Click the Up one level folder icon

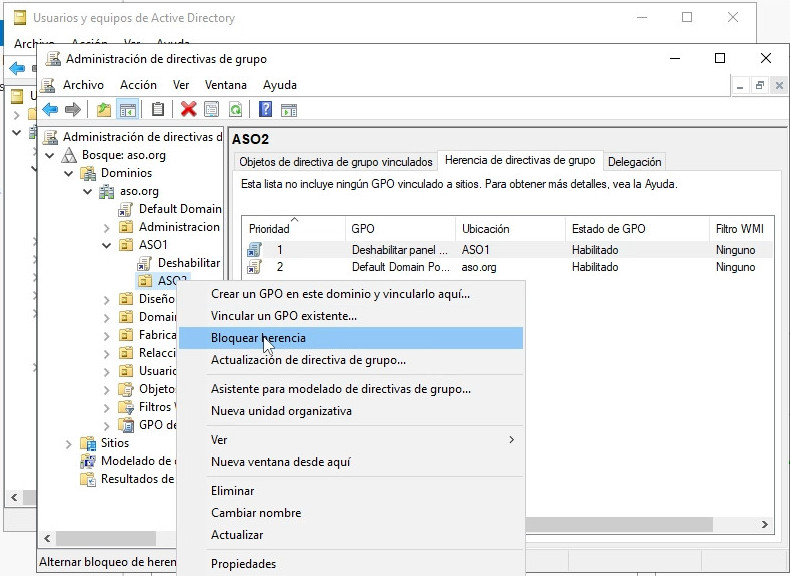pos(104,110)
